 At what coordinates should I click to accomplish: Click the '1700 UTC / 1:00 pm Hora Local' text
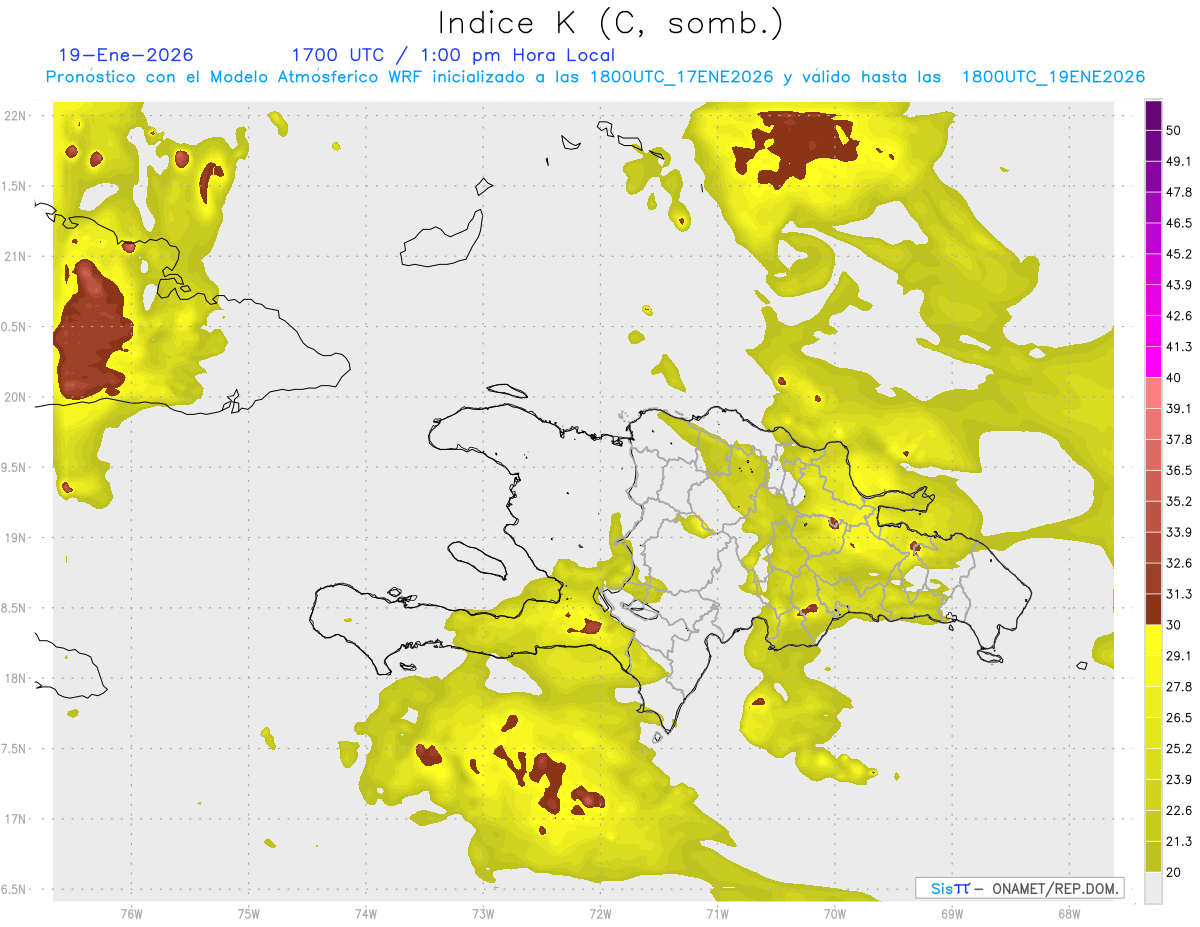453,55
